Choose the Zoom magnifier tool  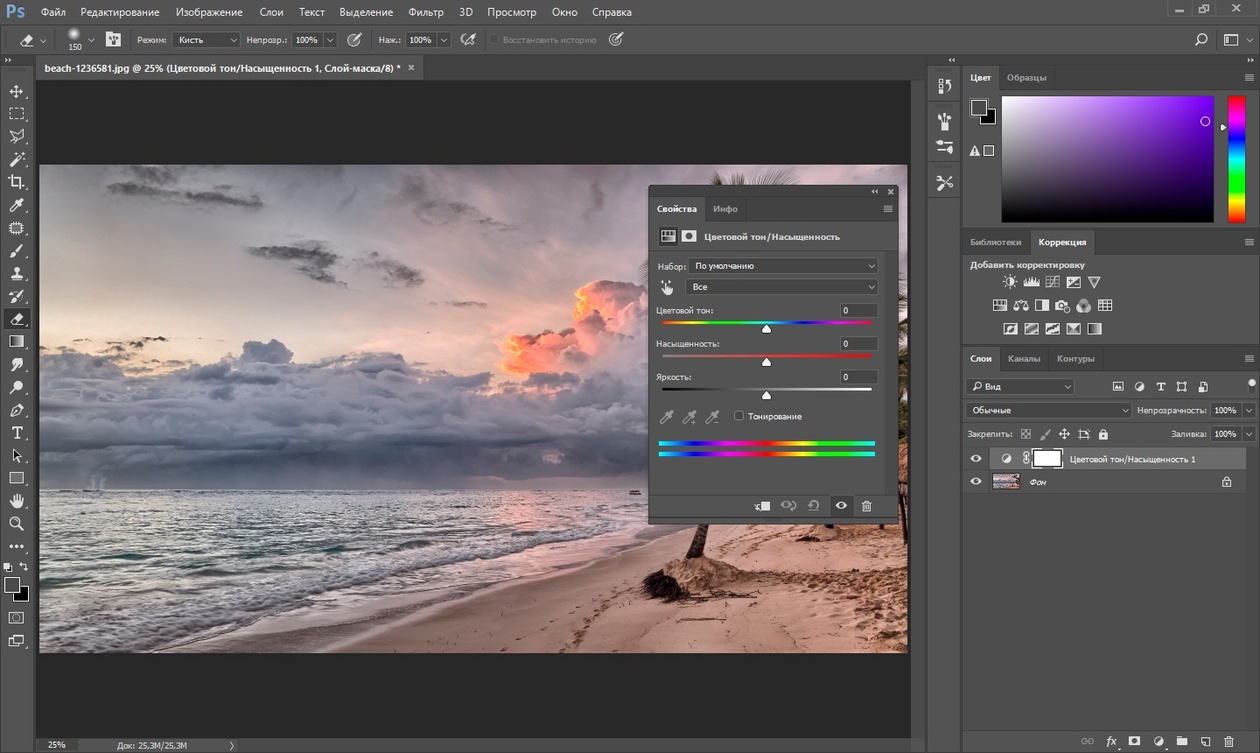17,523
